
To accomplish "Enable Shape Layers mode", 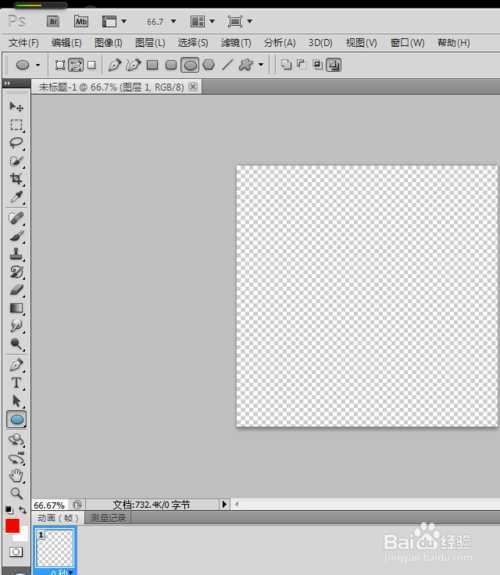I will [60, 65].
